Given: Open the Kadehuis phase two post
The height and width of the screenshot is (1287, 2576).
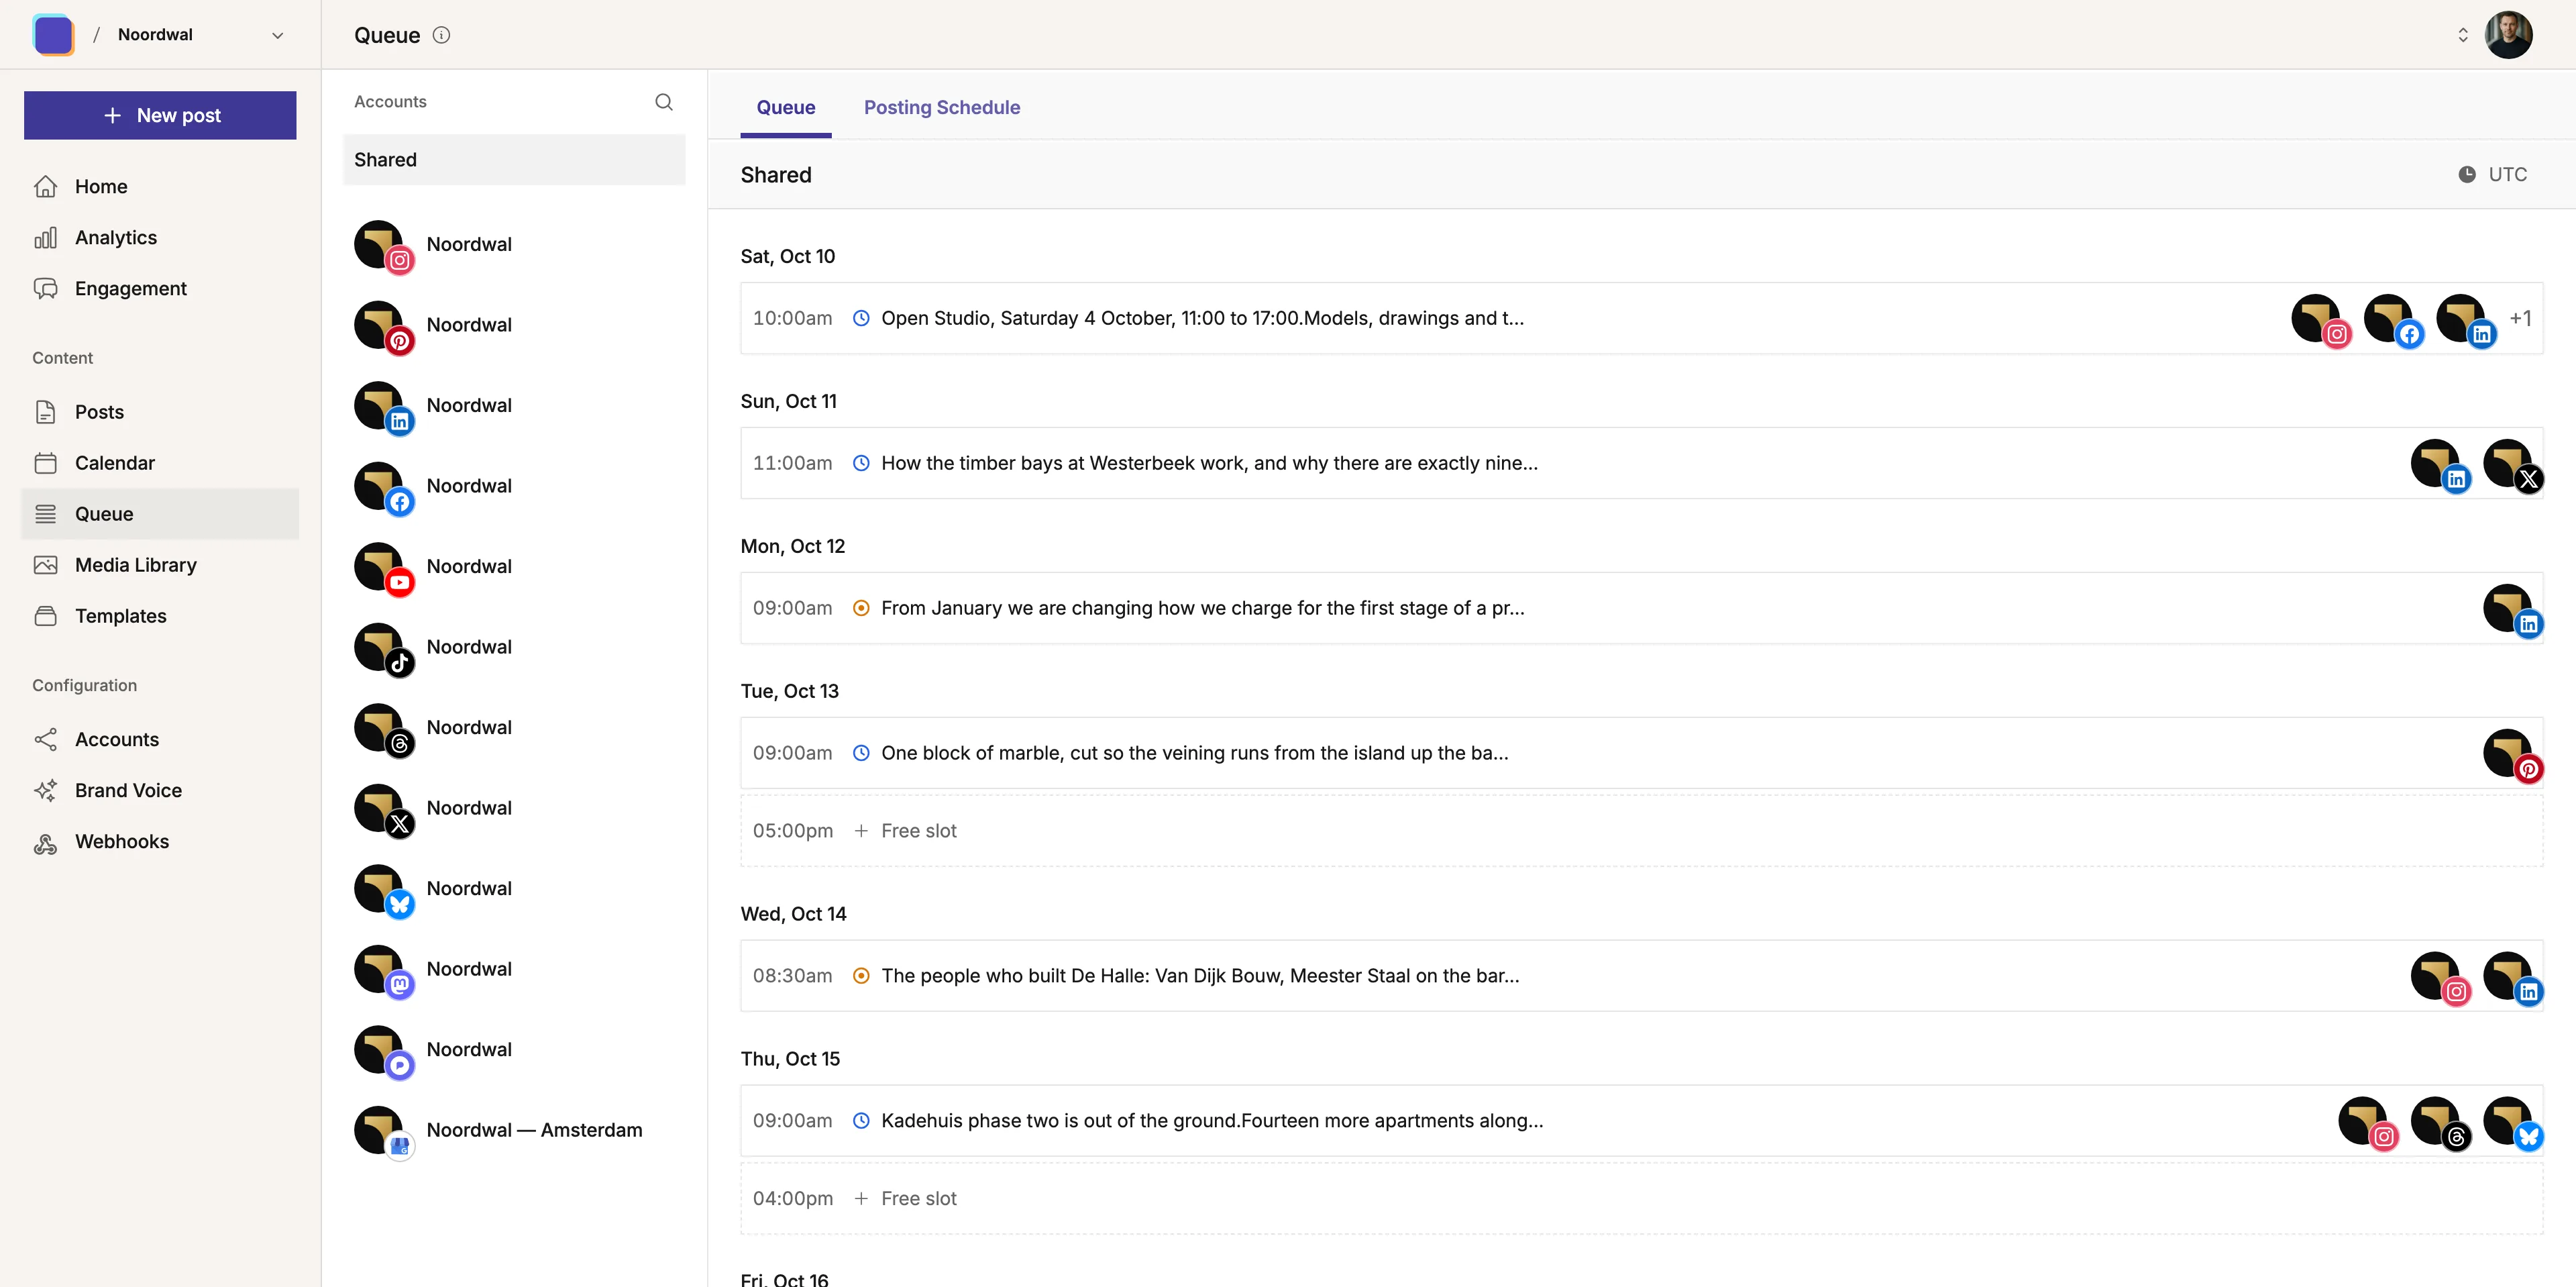Looking at the screenshot, I should [1641, 1121].
